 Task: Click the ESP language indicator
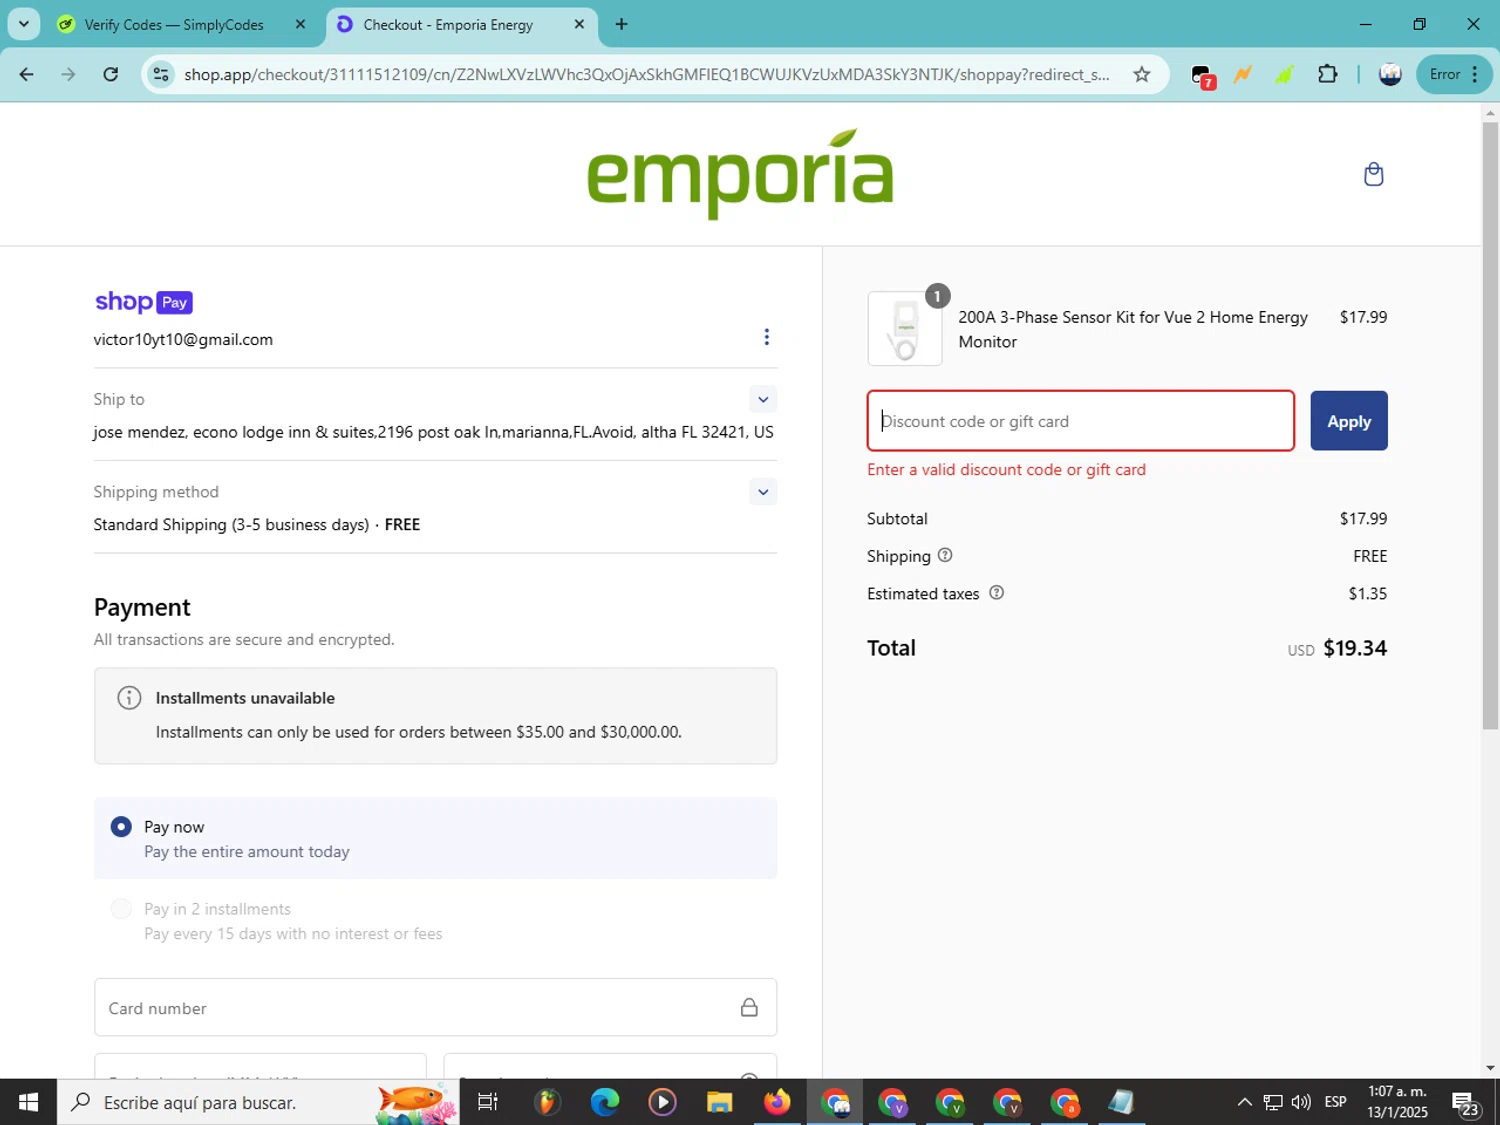click(x=1335, y=1102)
